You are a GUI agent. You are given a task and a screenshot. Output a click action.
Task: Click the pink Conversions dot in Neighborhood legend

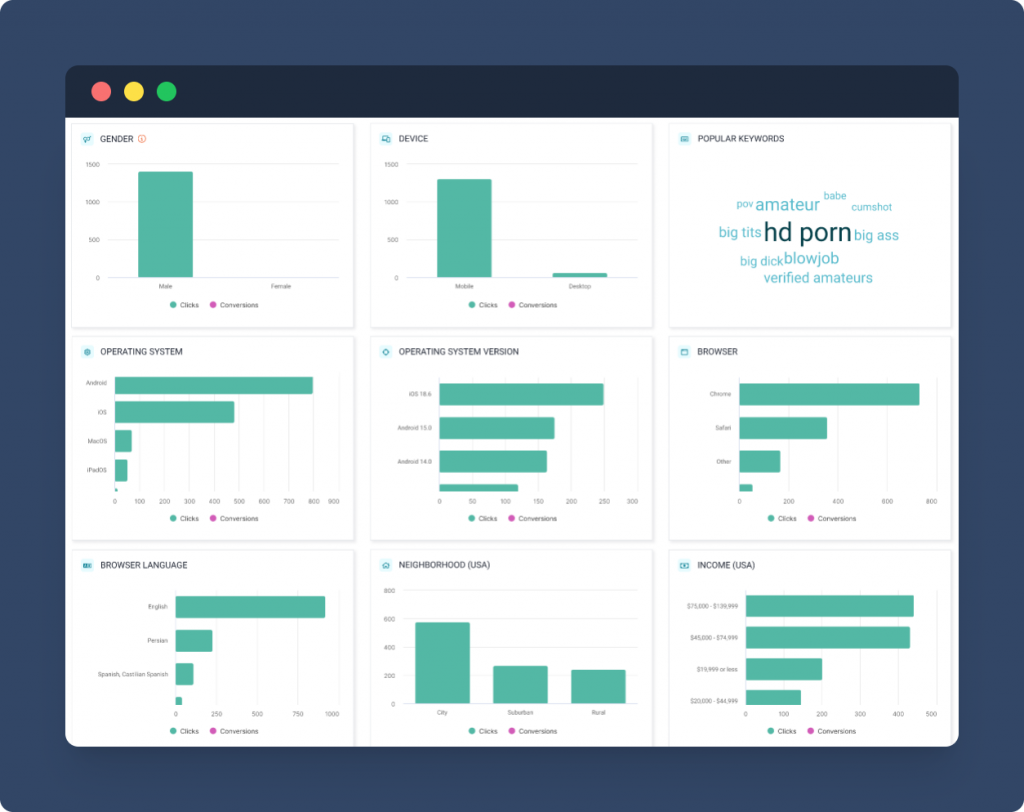512,731
